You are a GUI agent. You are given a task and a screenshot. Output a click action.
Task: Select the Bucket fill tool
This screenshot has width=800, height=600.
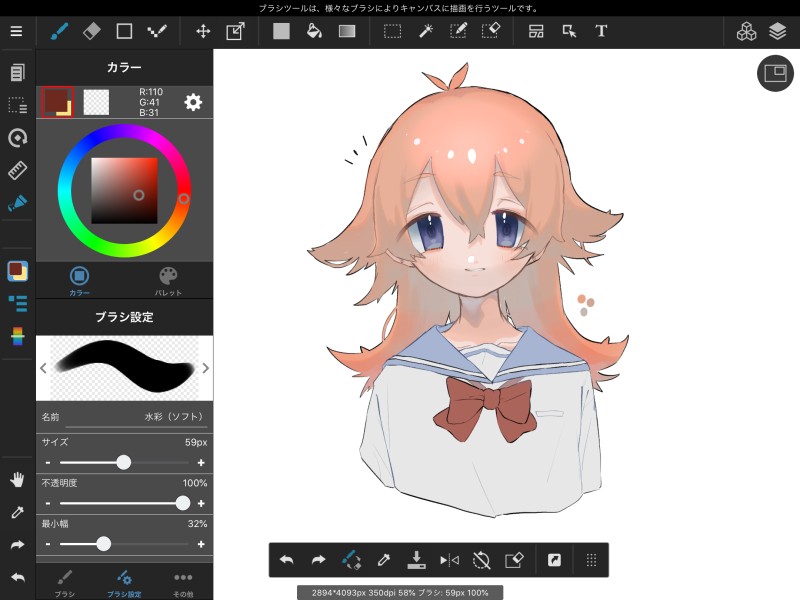pyautogui.click(x=314, y=31)
